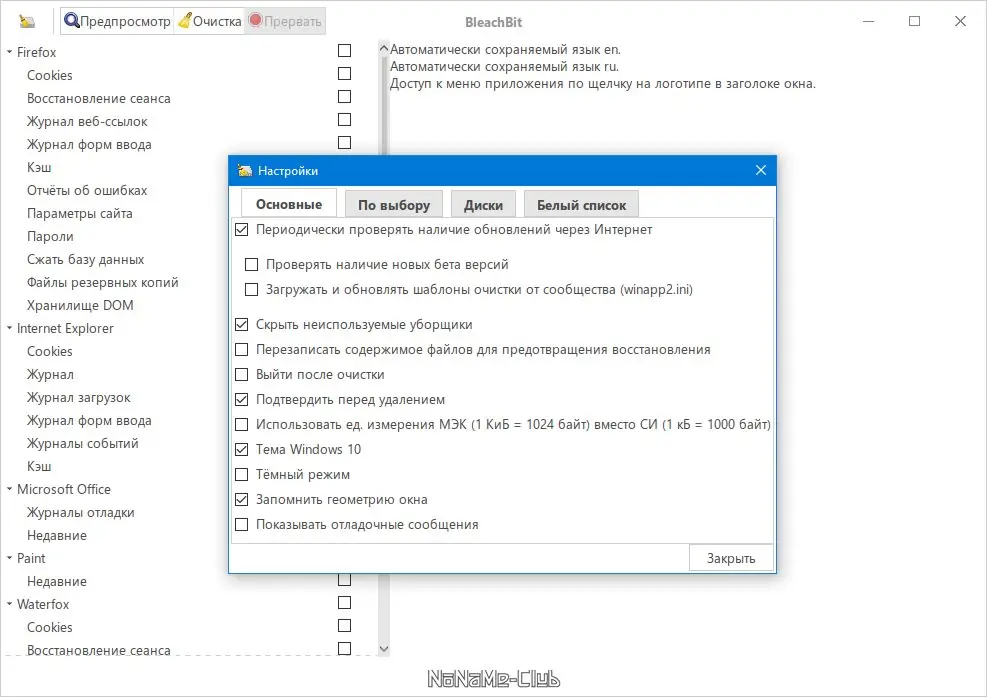Select Firefox Кэш tree item
987x697 pixels.
39,167
